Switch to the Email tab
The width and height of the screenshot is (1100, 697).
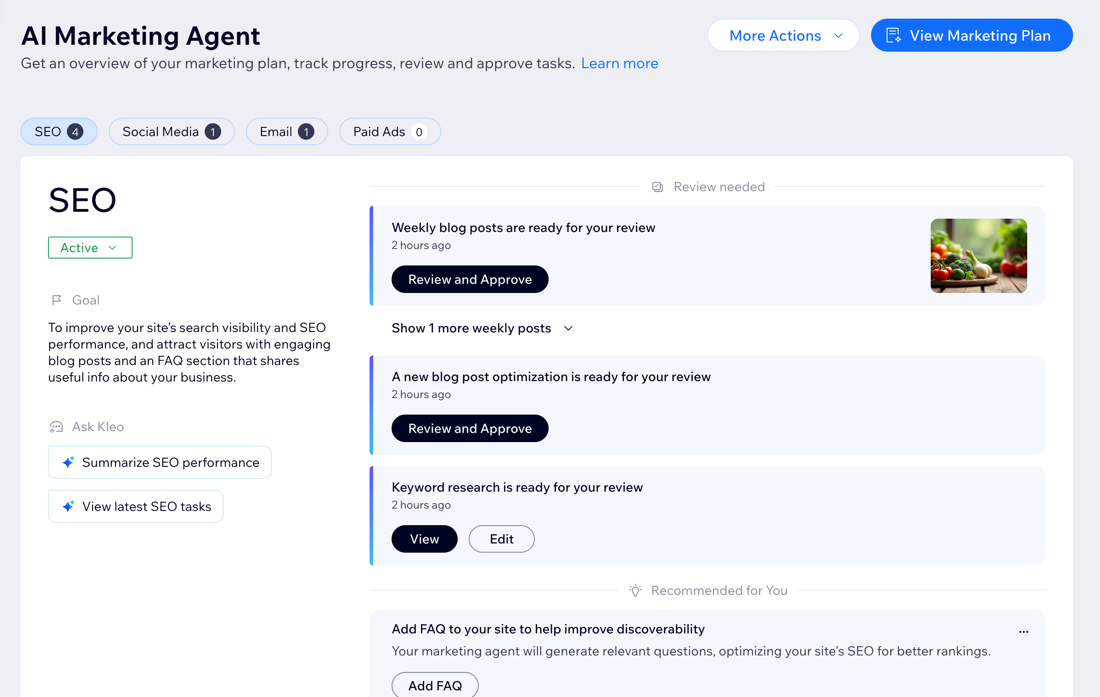[286, 132]
